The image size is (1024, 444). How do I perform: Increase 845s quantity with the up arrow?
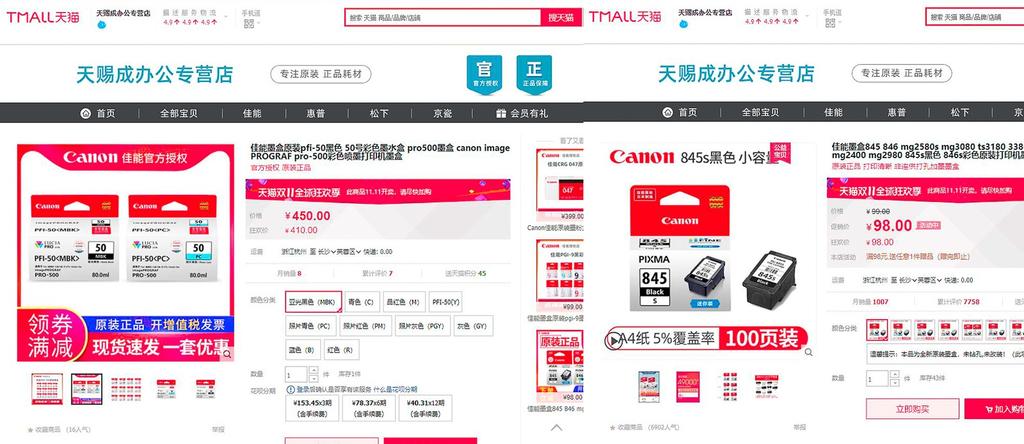click(895, 374)
